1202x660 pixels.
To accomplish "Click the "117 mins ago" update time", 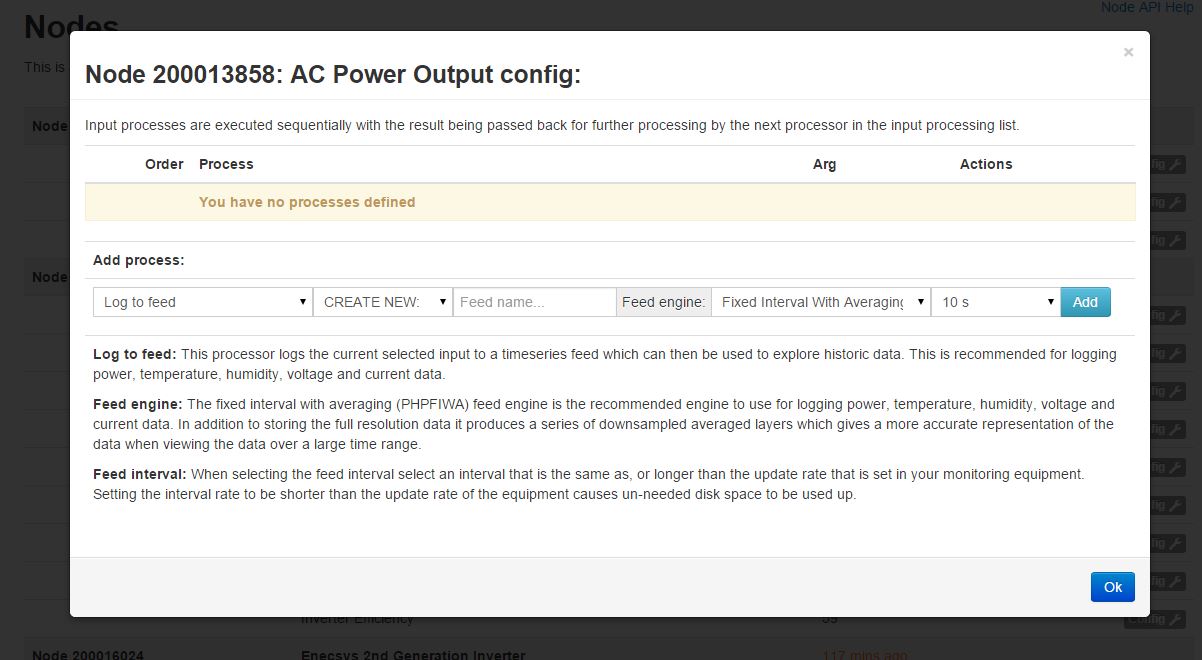I will [864, 655].
